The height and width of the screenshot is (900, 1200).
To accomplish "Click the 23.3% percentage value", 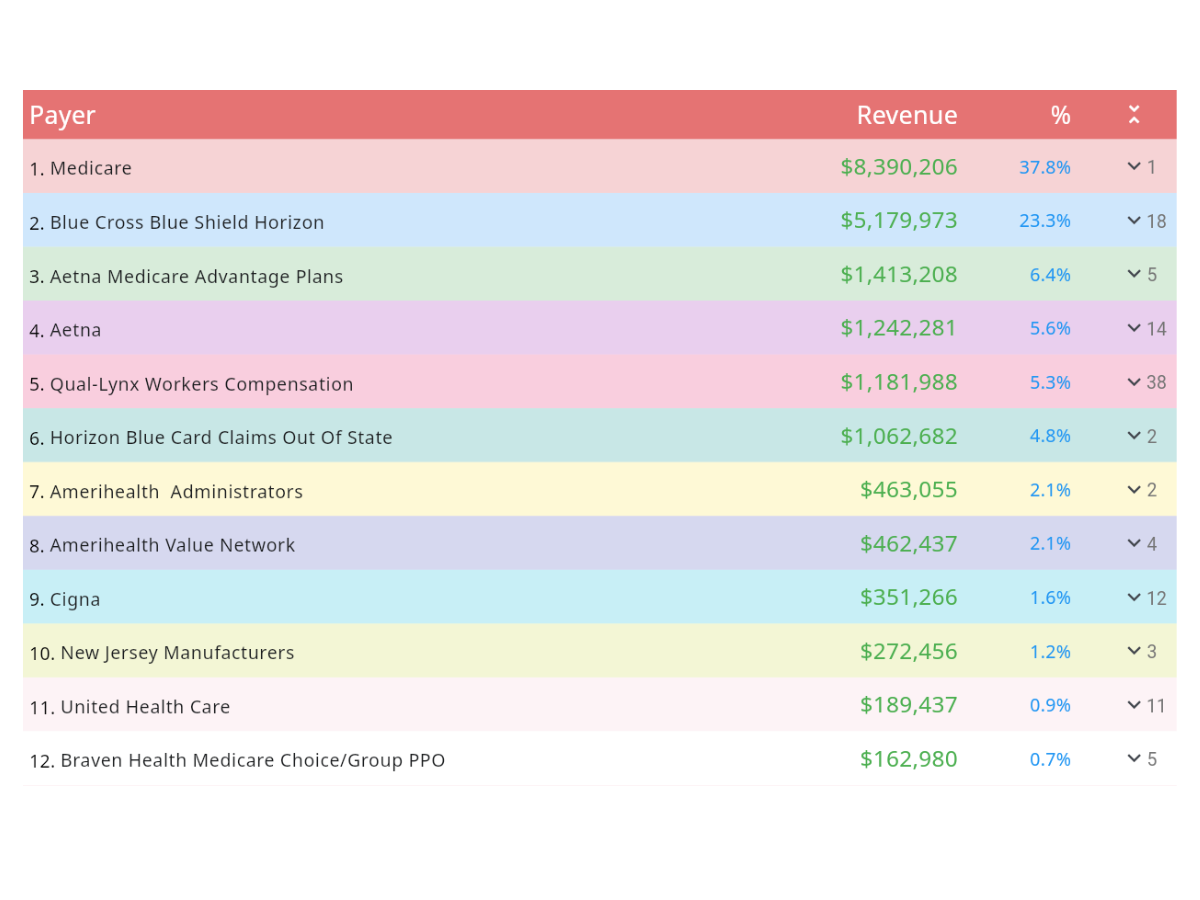I will tap(1045, 221).
